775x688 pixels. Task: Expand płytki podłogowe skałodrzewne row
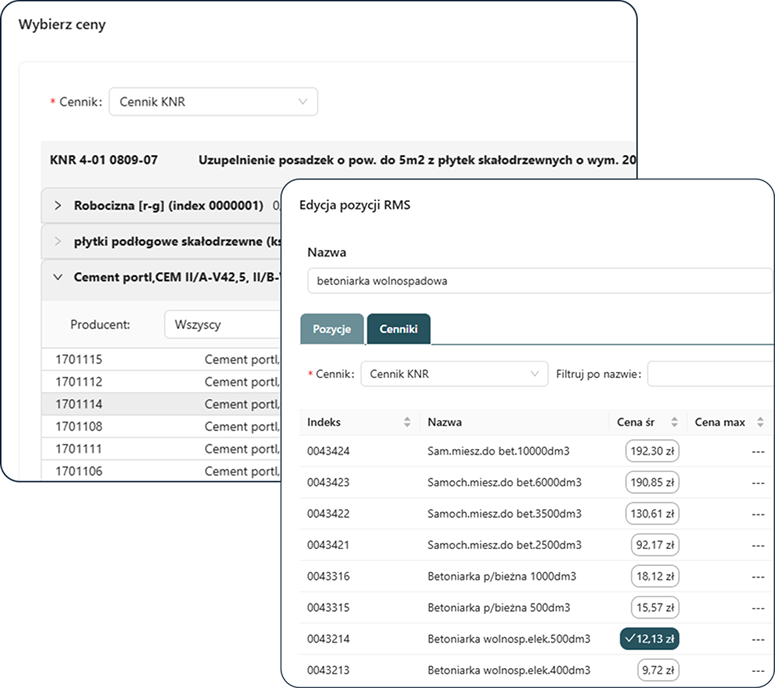click(58, 242)
